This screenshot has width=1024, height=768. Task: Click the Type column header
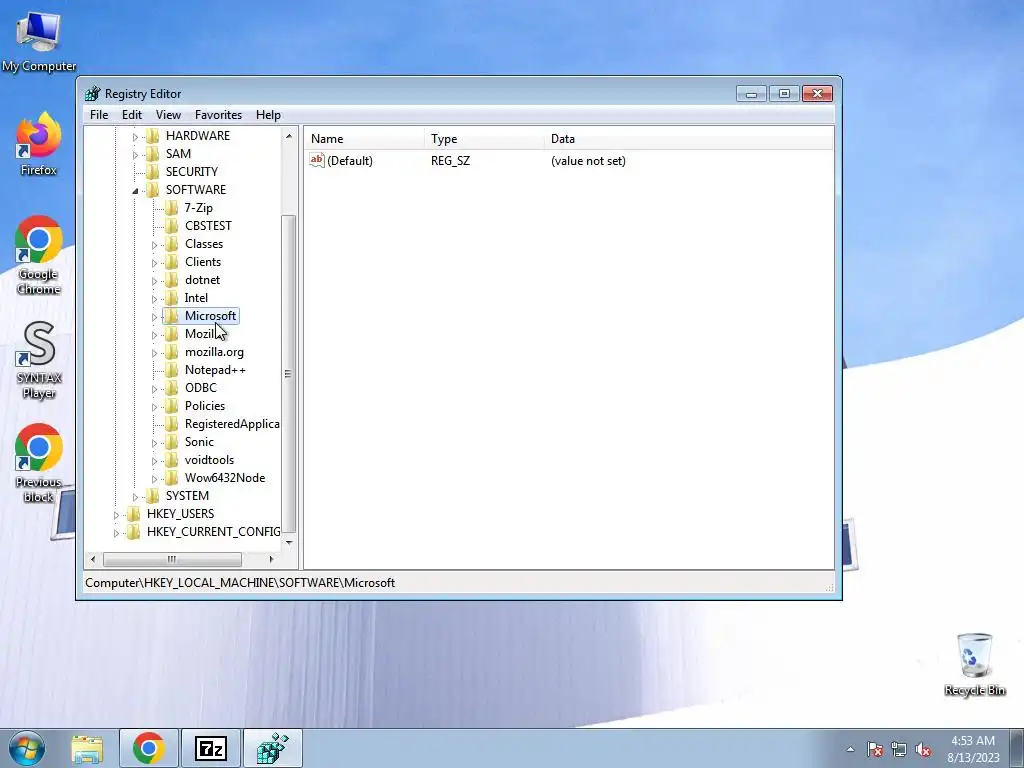click(x=484, y=139)
